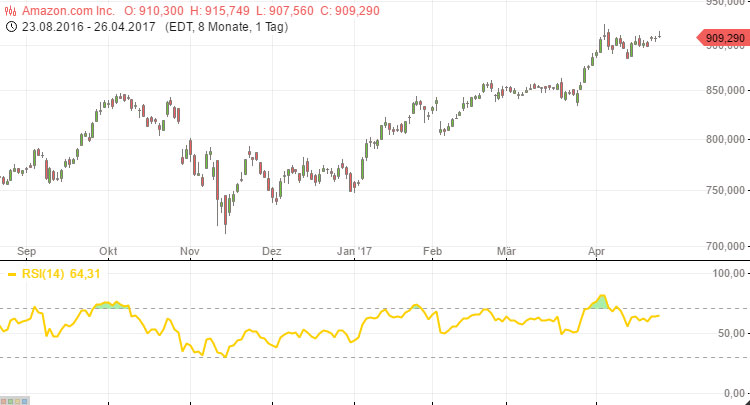750x405 pixels.
Task: Click the Dez month label
Action: [272, 251]
